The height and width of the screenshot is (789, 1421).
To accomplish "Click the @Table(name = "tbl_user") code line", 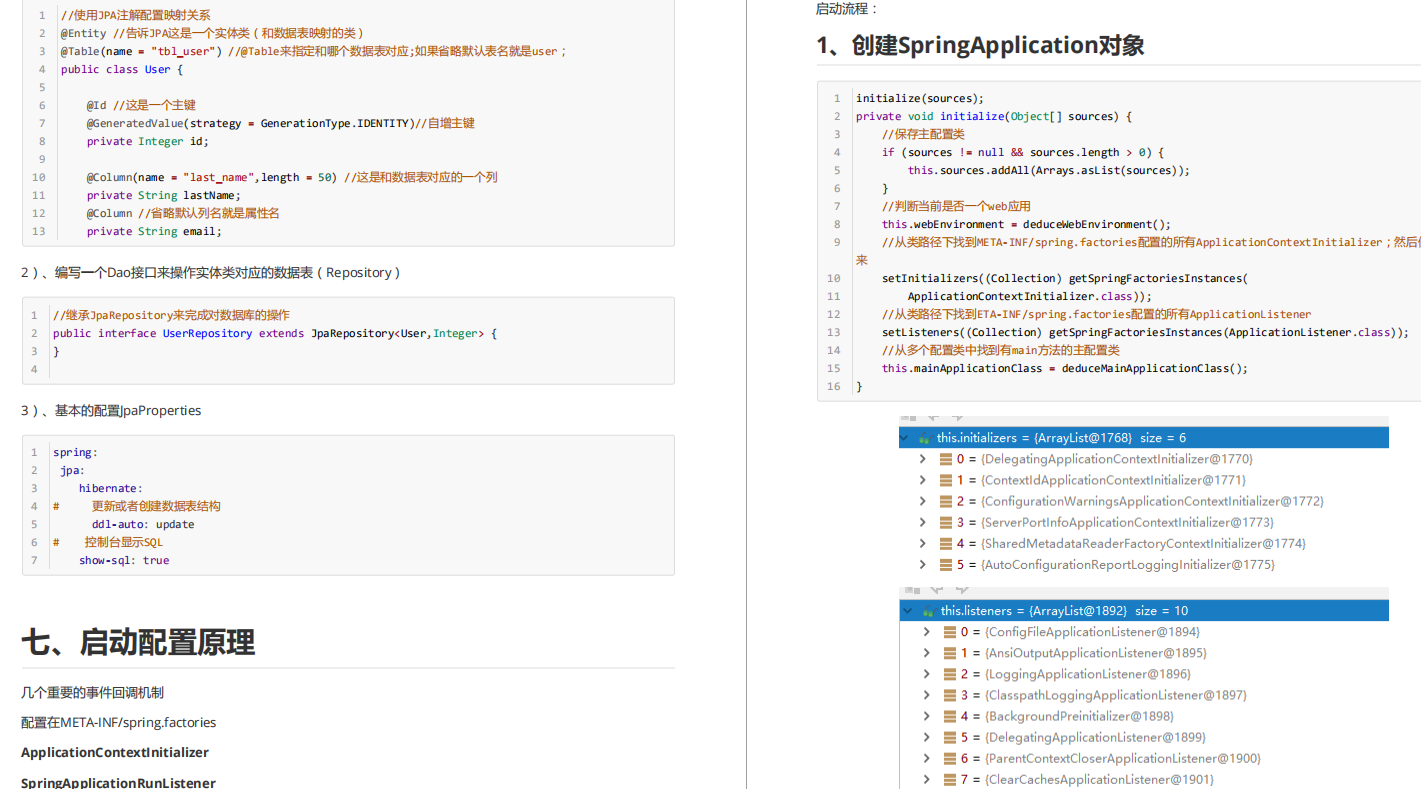I will 314,51.
